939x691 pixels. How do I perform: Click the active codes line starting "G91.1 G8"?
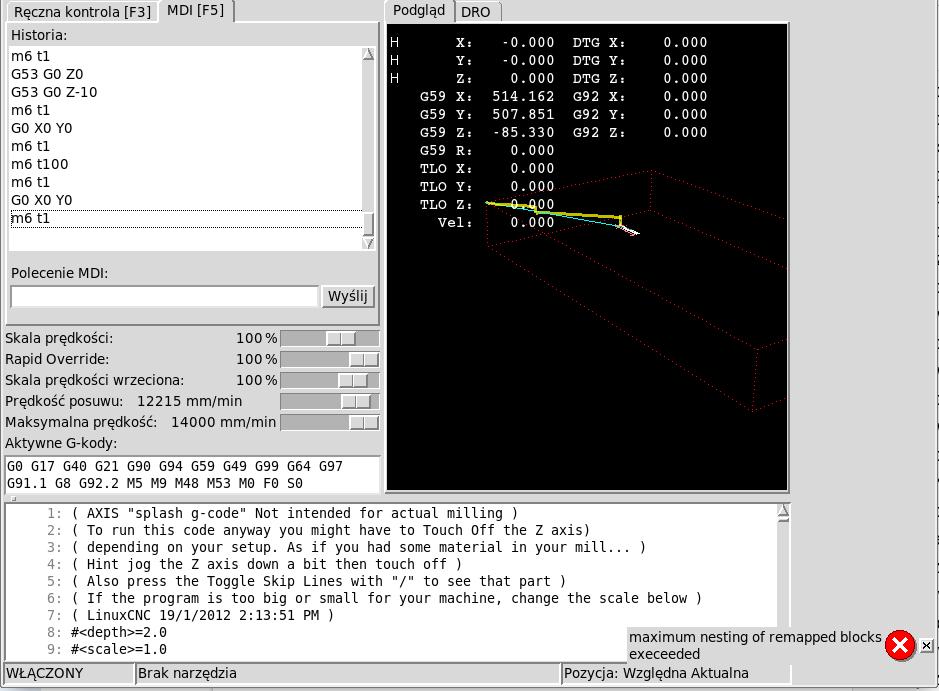[x=155, y=483]
